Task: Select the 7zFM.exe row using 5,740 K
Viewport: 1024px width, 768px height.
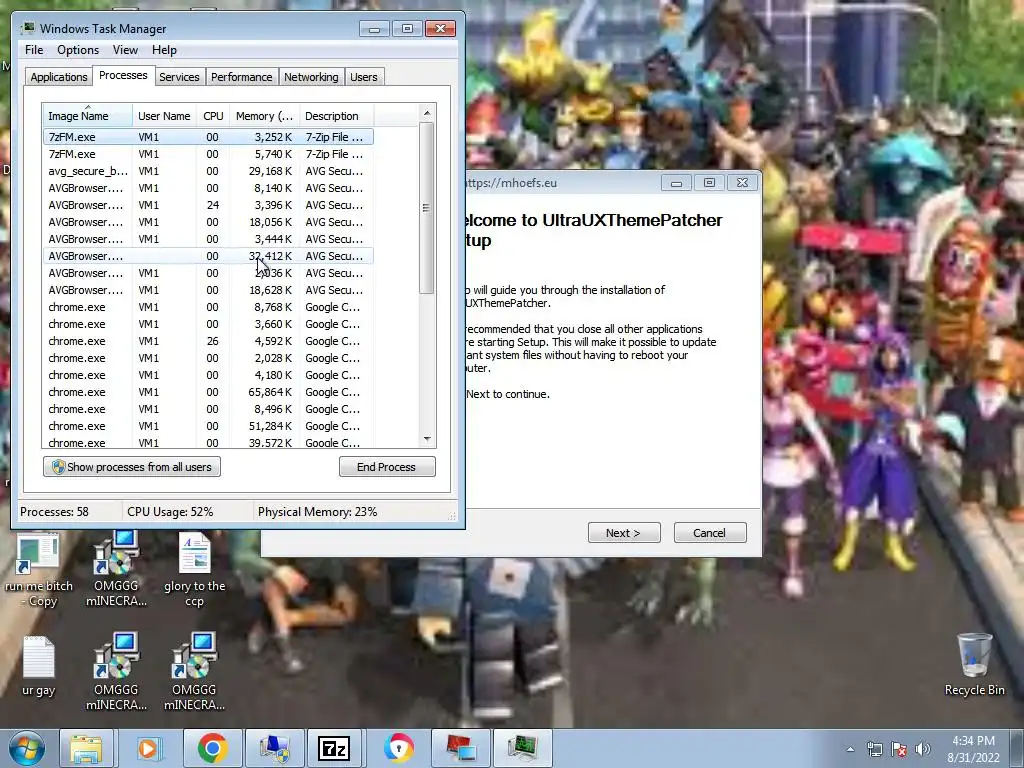Action: coord(208,154)
